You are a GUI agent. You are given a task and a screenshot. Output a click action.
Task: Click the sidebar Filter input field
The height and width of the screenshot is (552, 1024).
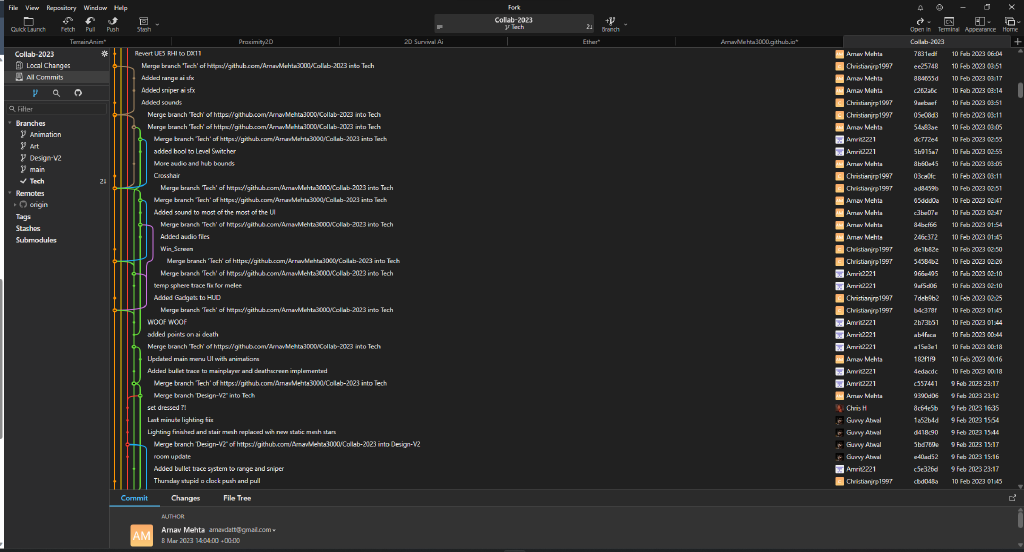pos(58,109)
